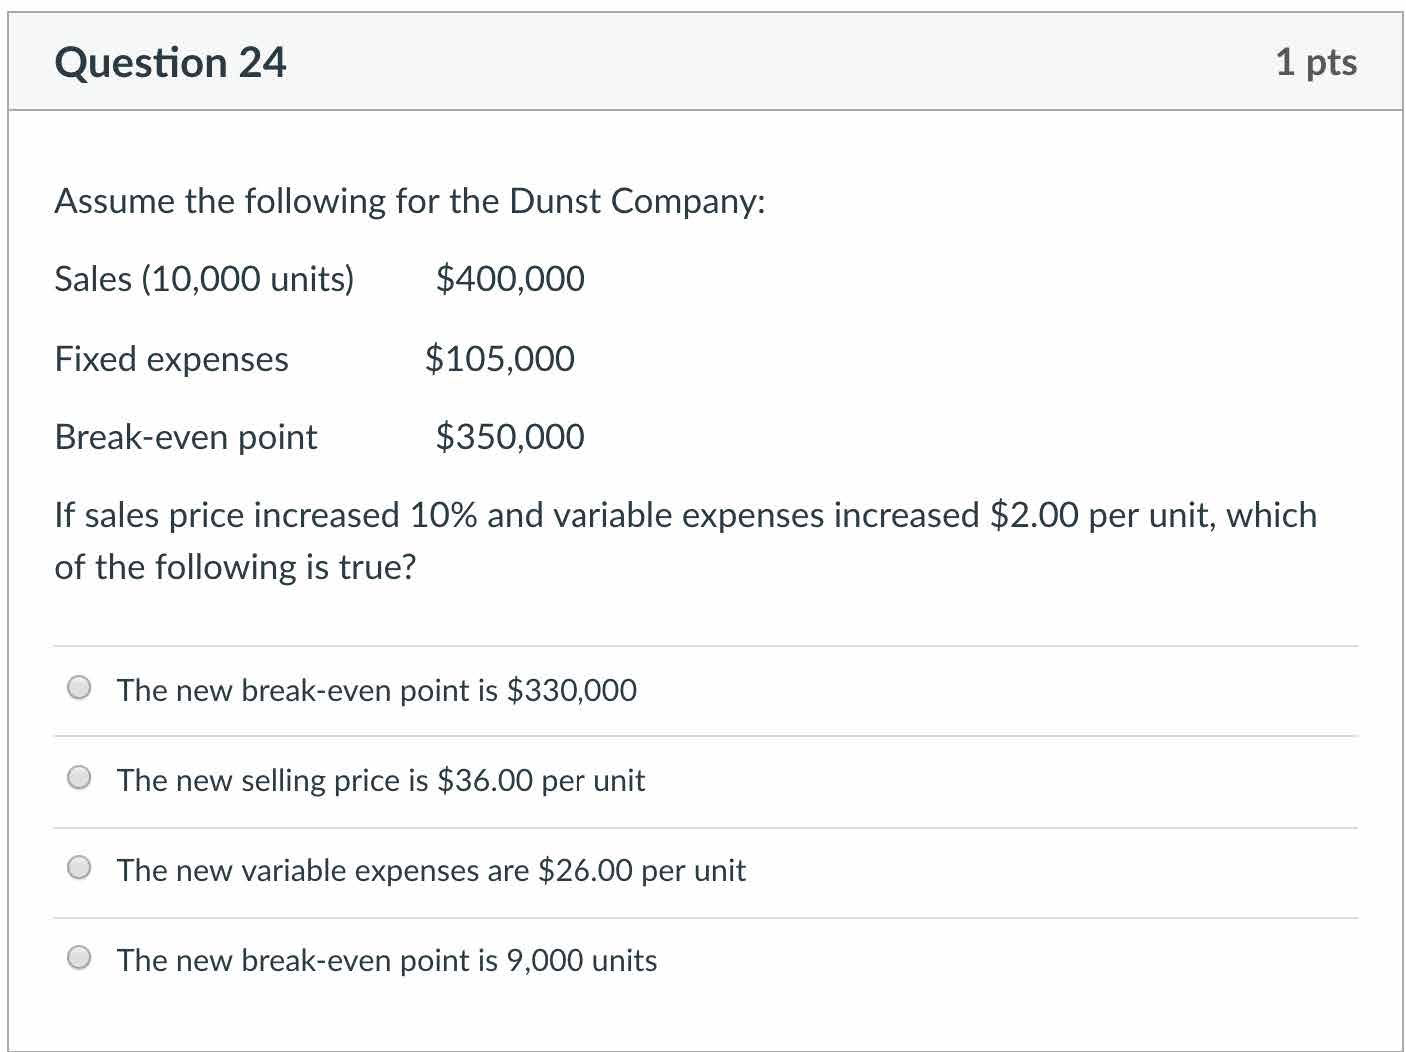Image resolution: width=1406 pixels, height=1052 pixels.
Task: Choose the $36.00 selling price radio button
Action: click(80, 778)
